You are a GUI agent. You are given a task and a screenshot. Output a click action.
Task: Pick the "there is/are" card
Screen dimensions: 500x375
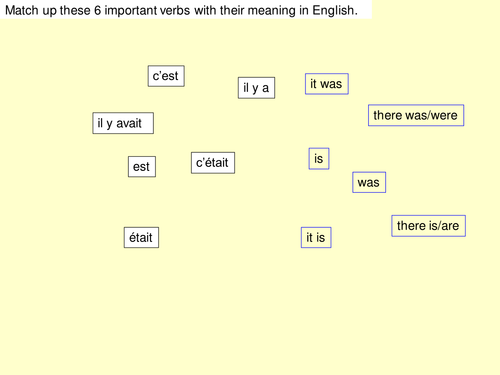pyautogui.click(x=428, y=226)
